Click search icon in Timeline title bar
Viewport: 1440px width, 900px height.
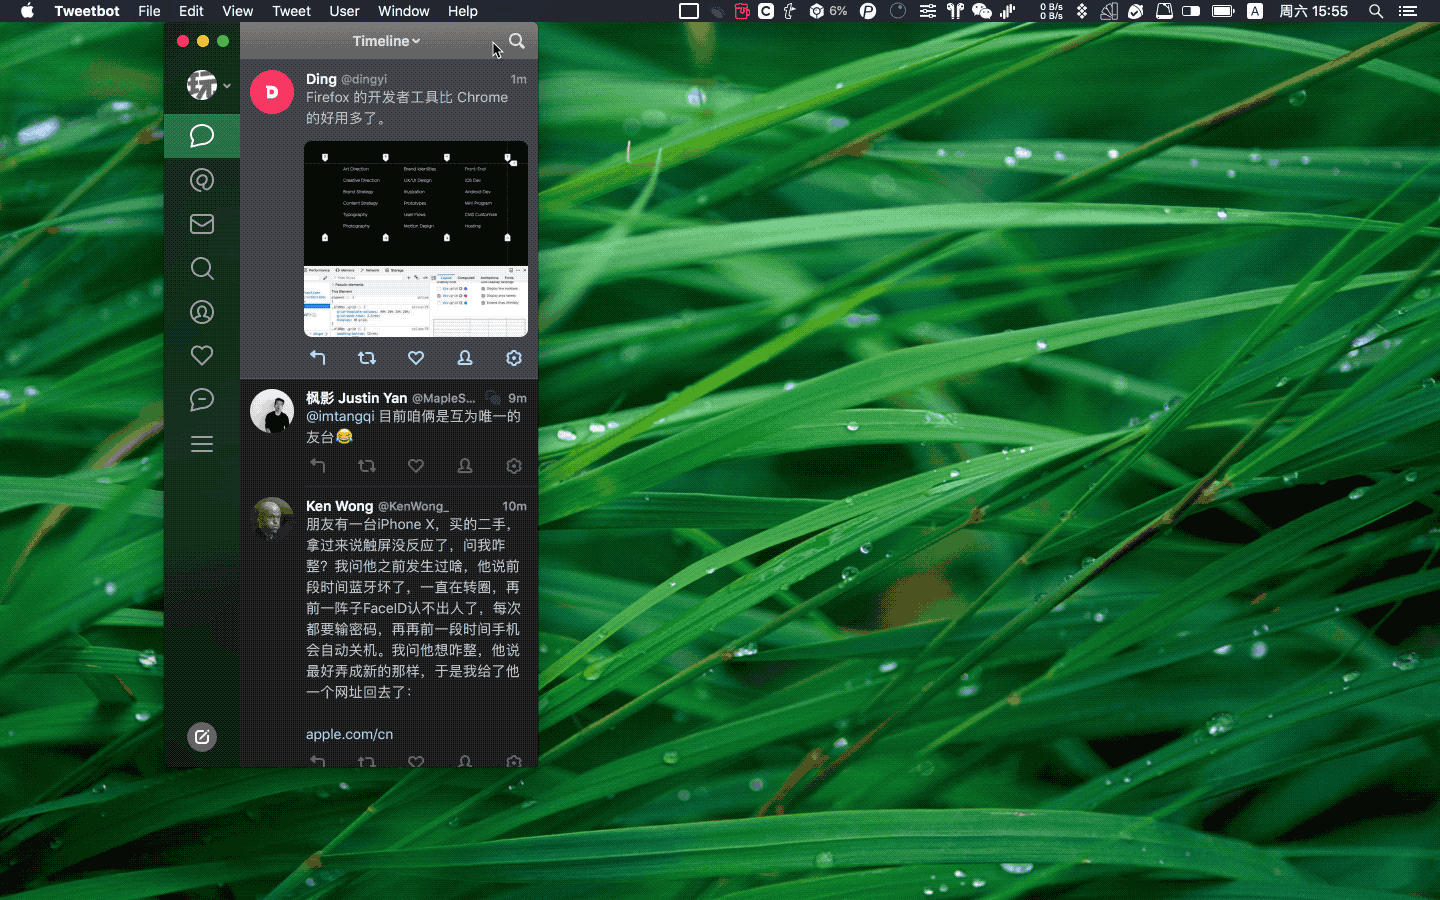click(x=517, y=41)
